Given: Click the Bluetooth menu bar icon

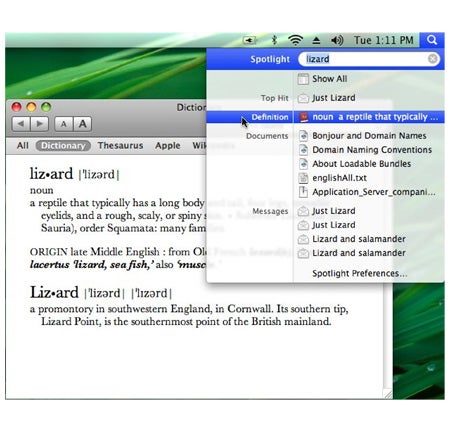Looking at the screenshot, I should pos(274,40).
